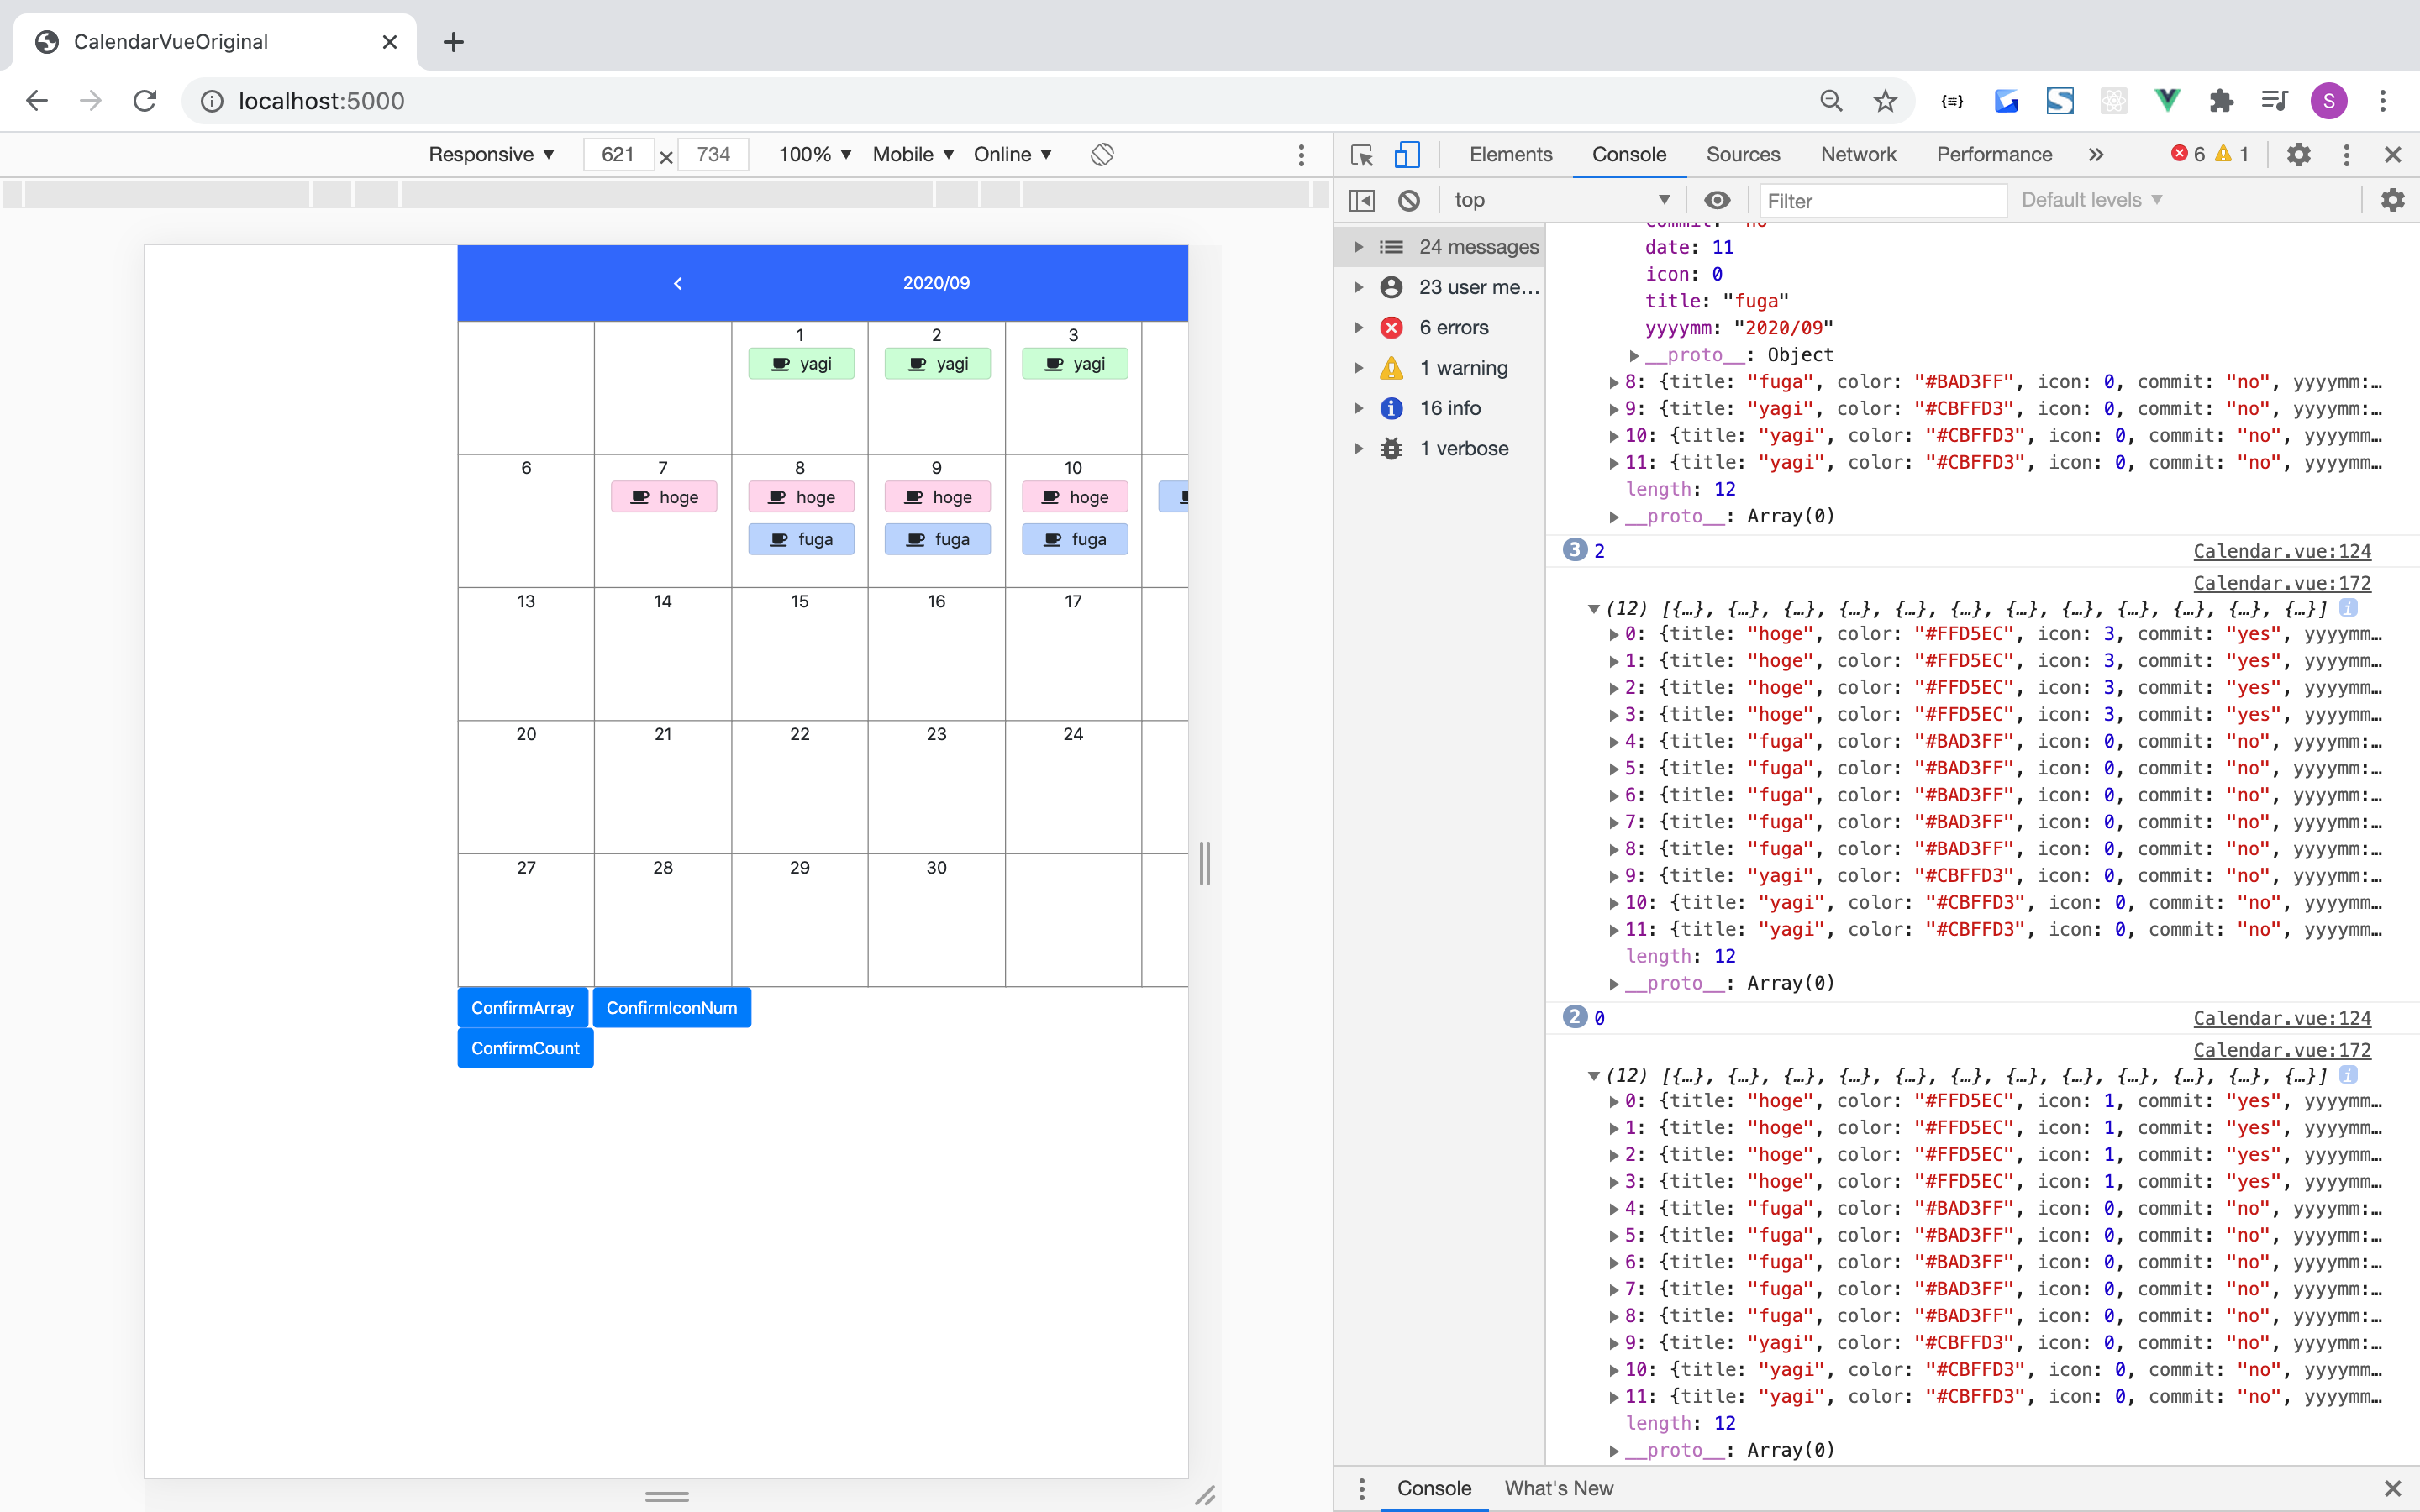Viewport: 2420px width, 1512px height.
Task: Open the Online throttling dropdown
Action: (x=1013, y=154)
